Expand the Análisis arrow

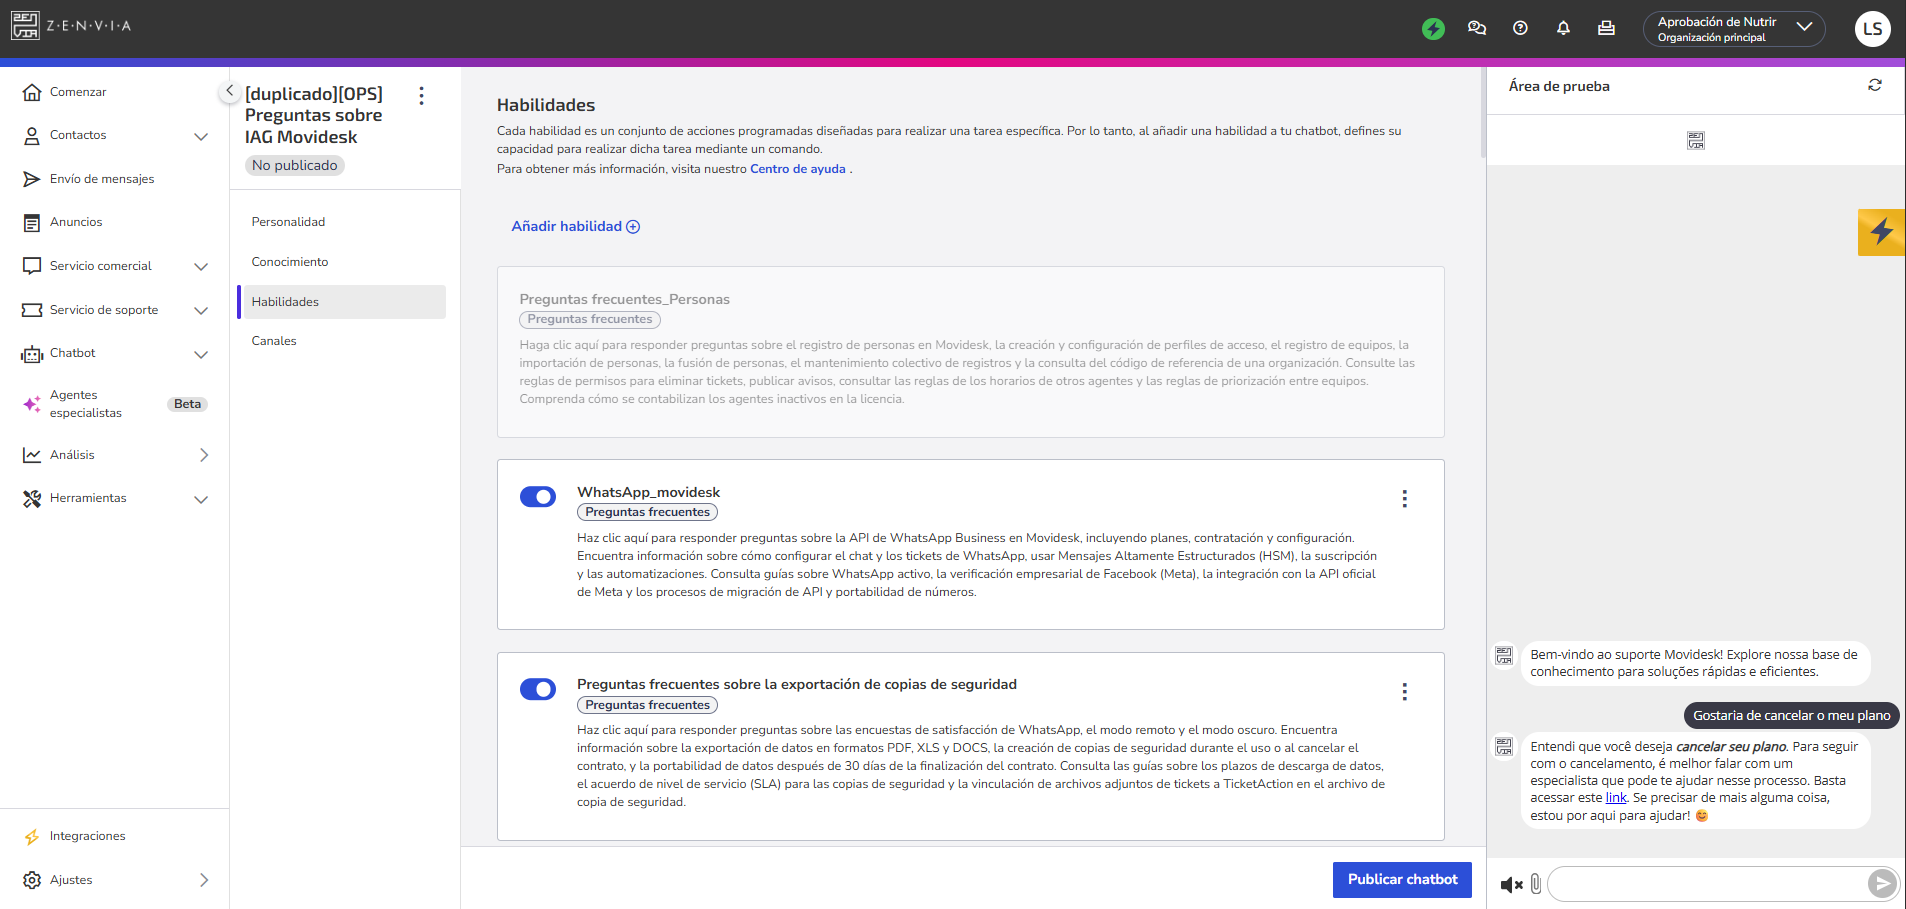pyautogui.click(x=203, y=455)
